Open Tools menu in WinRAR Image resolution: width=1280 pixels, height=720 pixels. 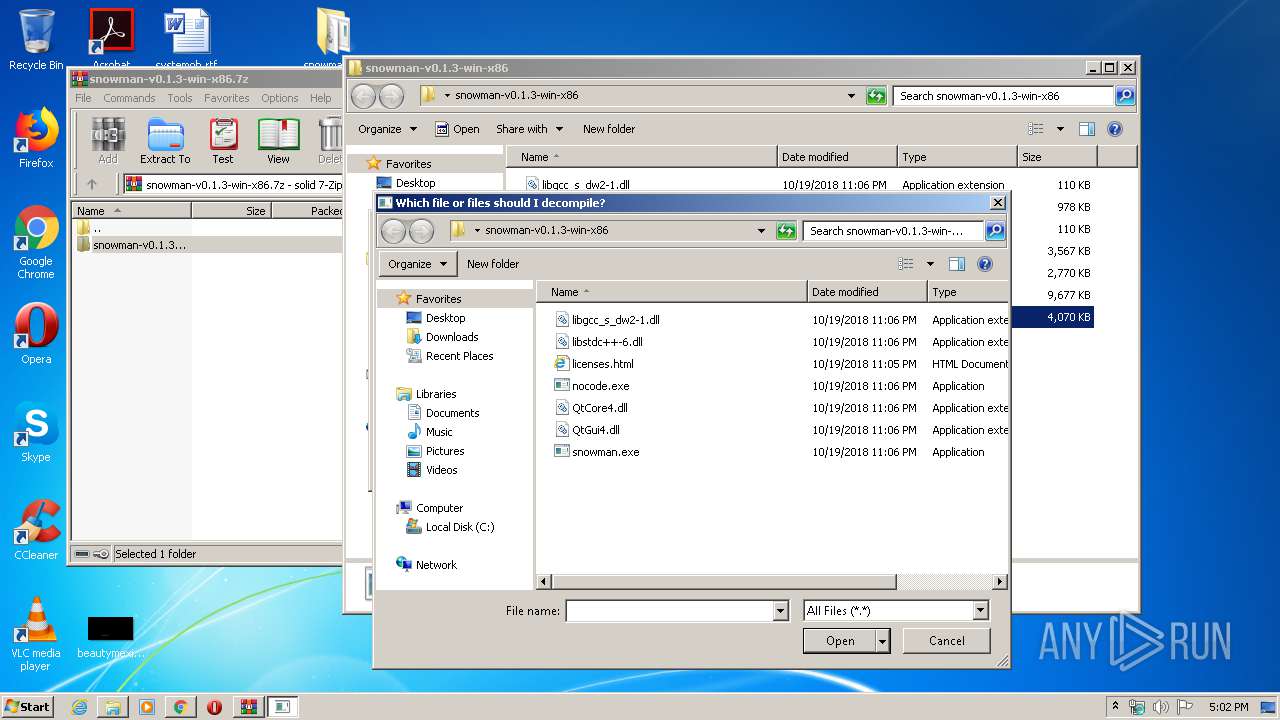point(180,98)
